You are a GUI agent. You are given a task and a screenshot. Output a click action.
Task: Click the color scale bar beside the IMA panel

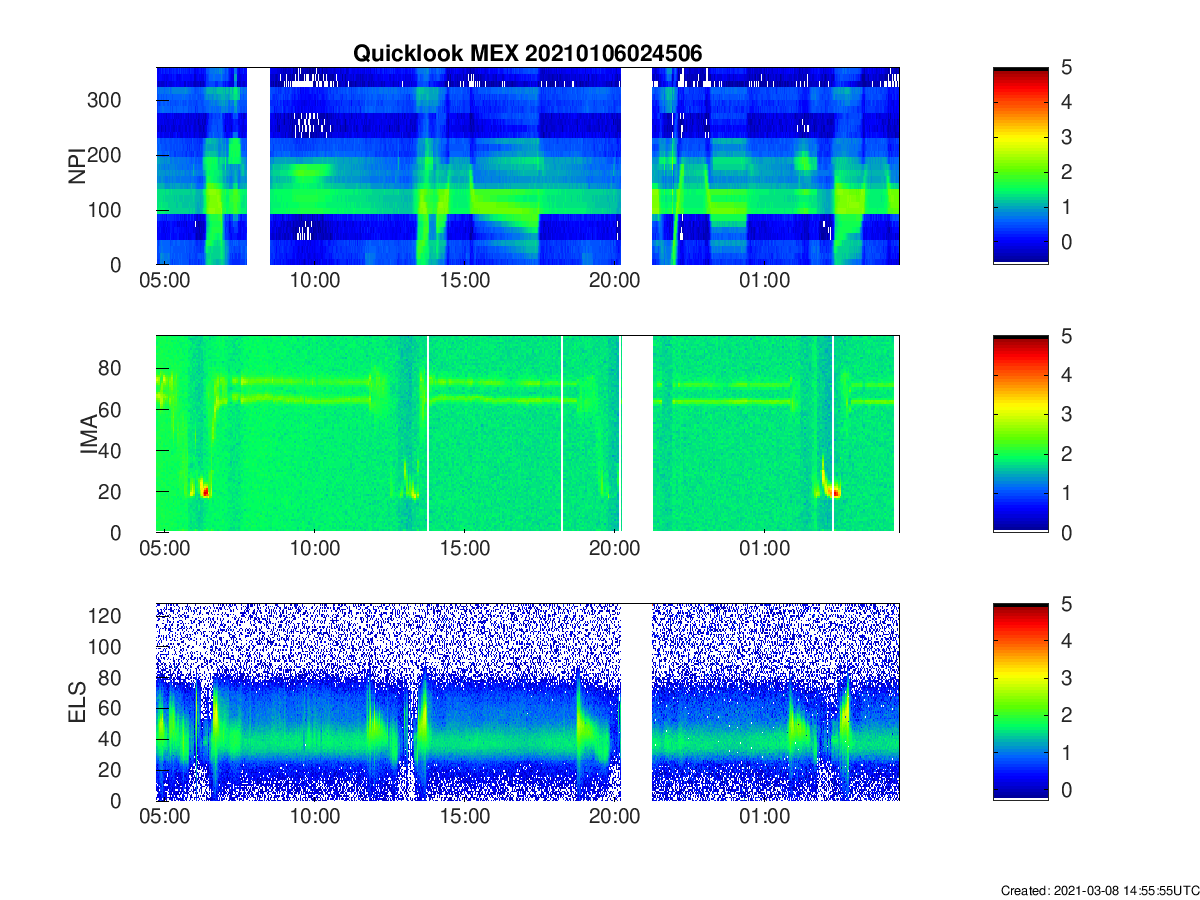(1020, 434)
